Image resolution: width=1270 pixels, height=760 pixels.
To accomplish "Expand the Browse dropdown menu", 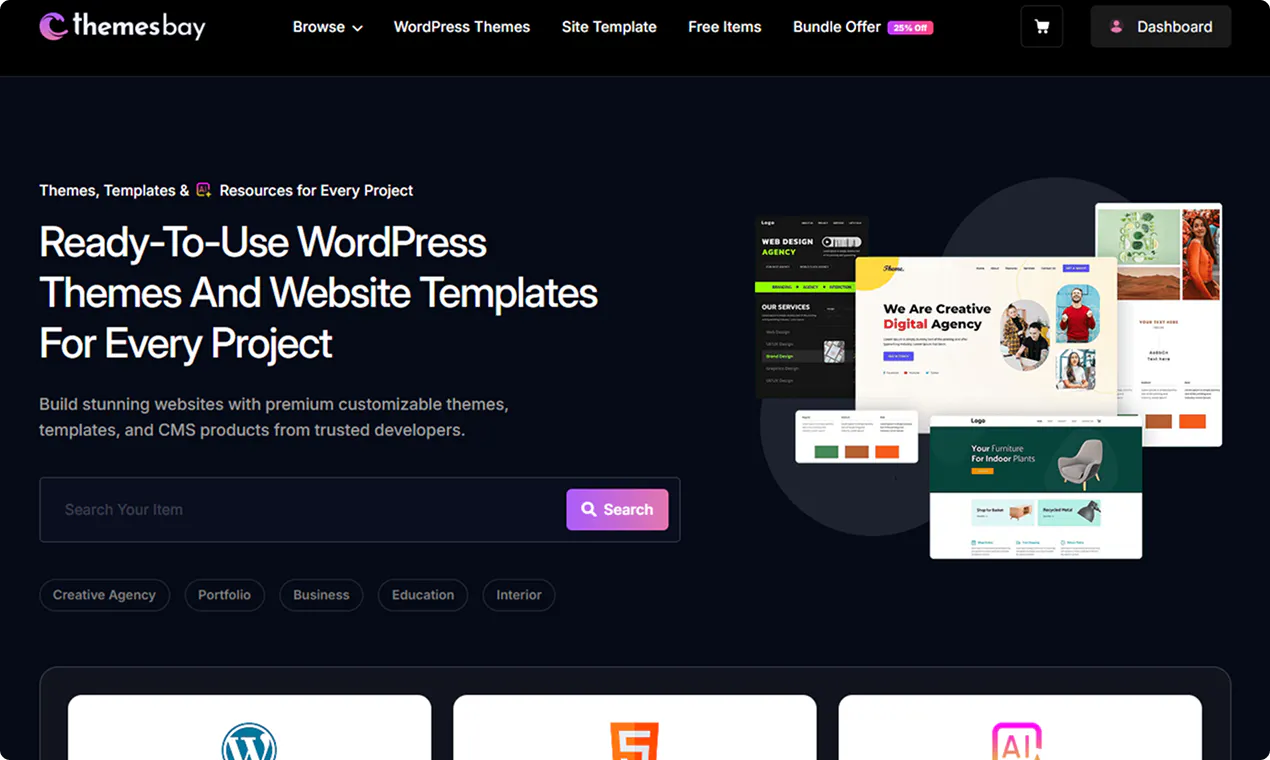I will [328, 27].
